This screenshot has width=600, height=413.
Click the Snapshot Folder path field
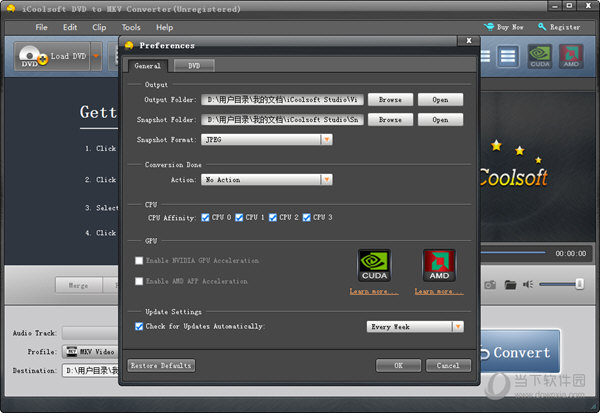pos(282,119)
